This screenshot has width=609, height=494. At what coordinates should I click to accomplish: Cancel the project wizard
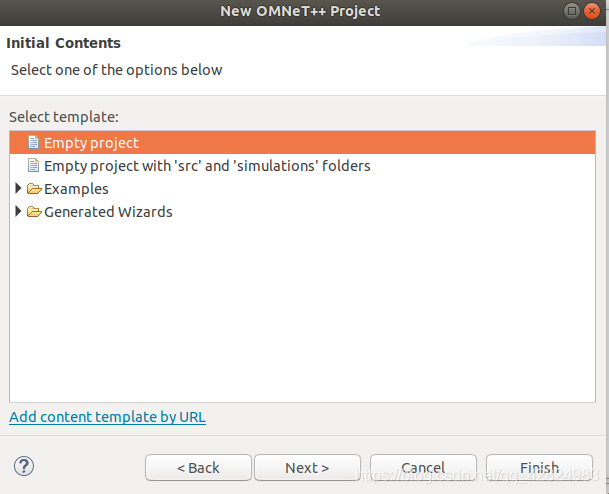tap(423, 468)
